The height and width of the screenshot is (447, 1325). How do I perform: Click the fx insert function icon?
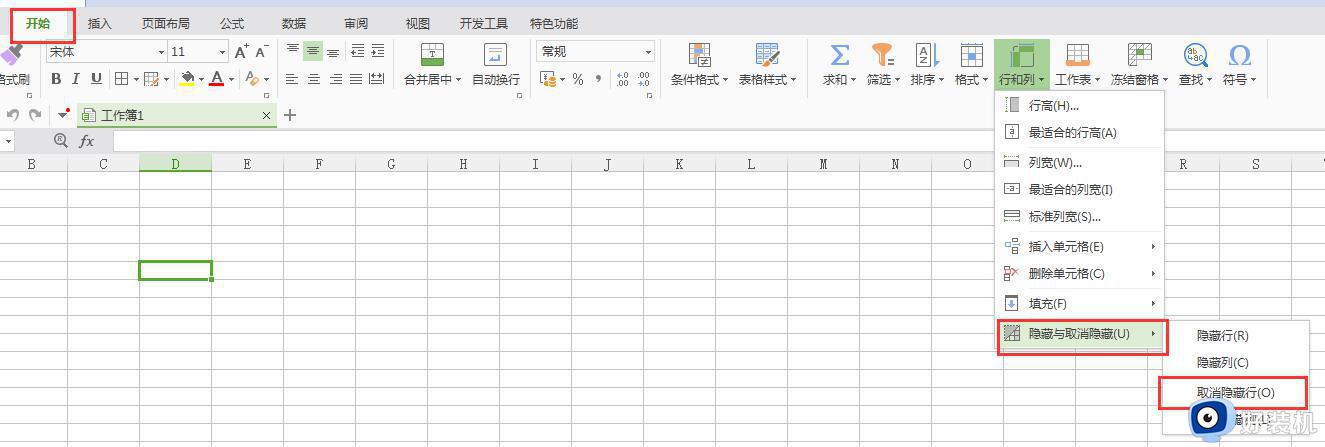pos(87,142)
